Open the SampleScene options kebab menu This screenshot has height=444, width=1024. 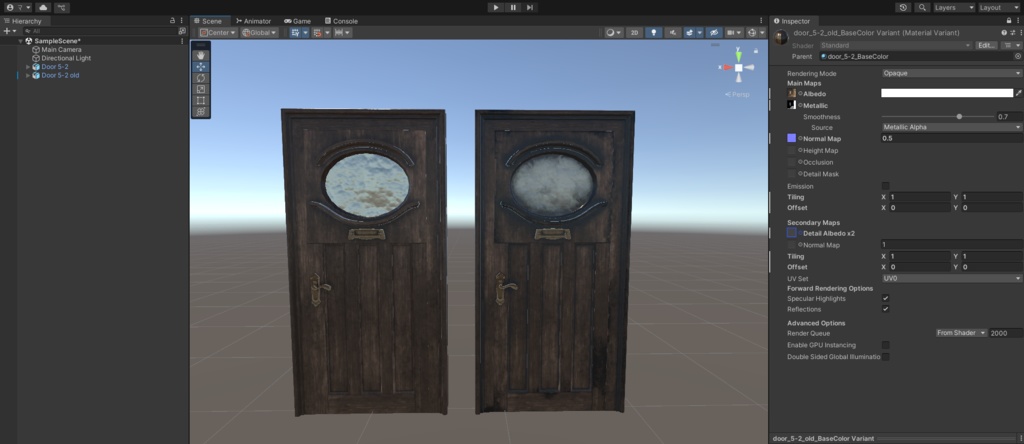click(182, 40)
